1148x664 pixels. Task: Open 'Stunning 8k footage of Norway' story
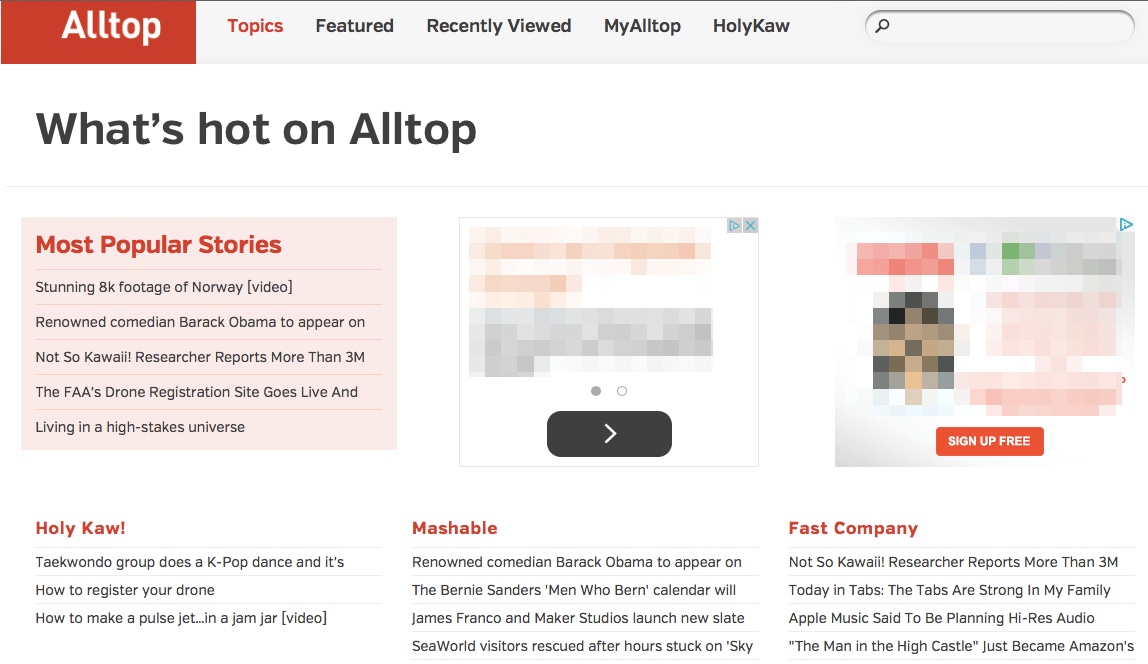pos(164,287)
